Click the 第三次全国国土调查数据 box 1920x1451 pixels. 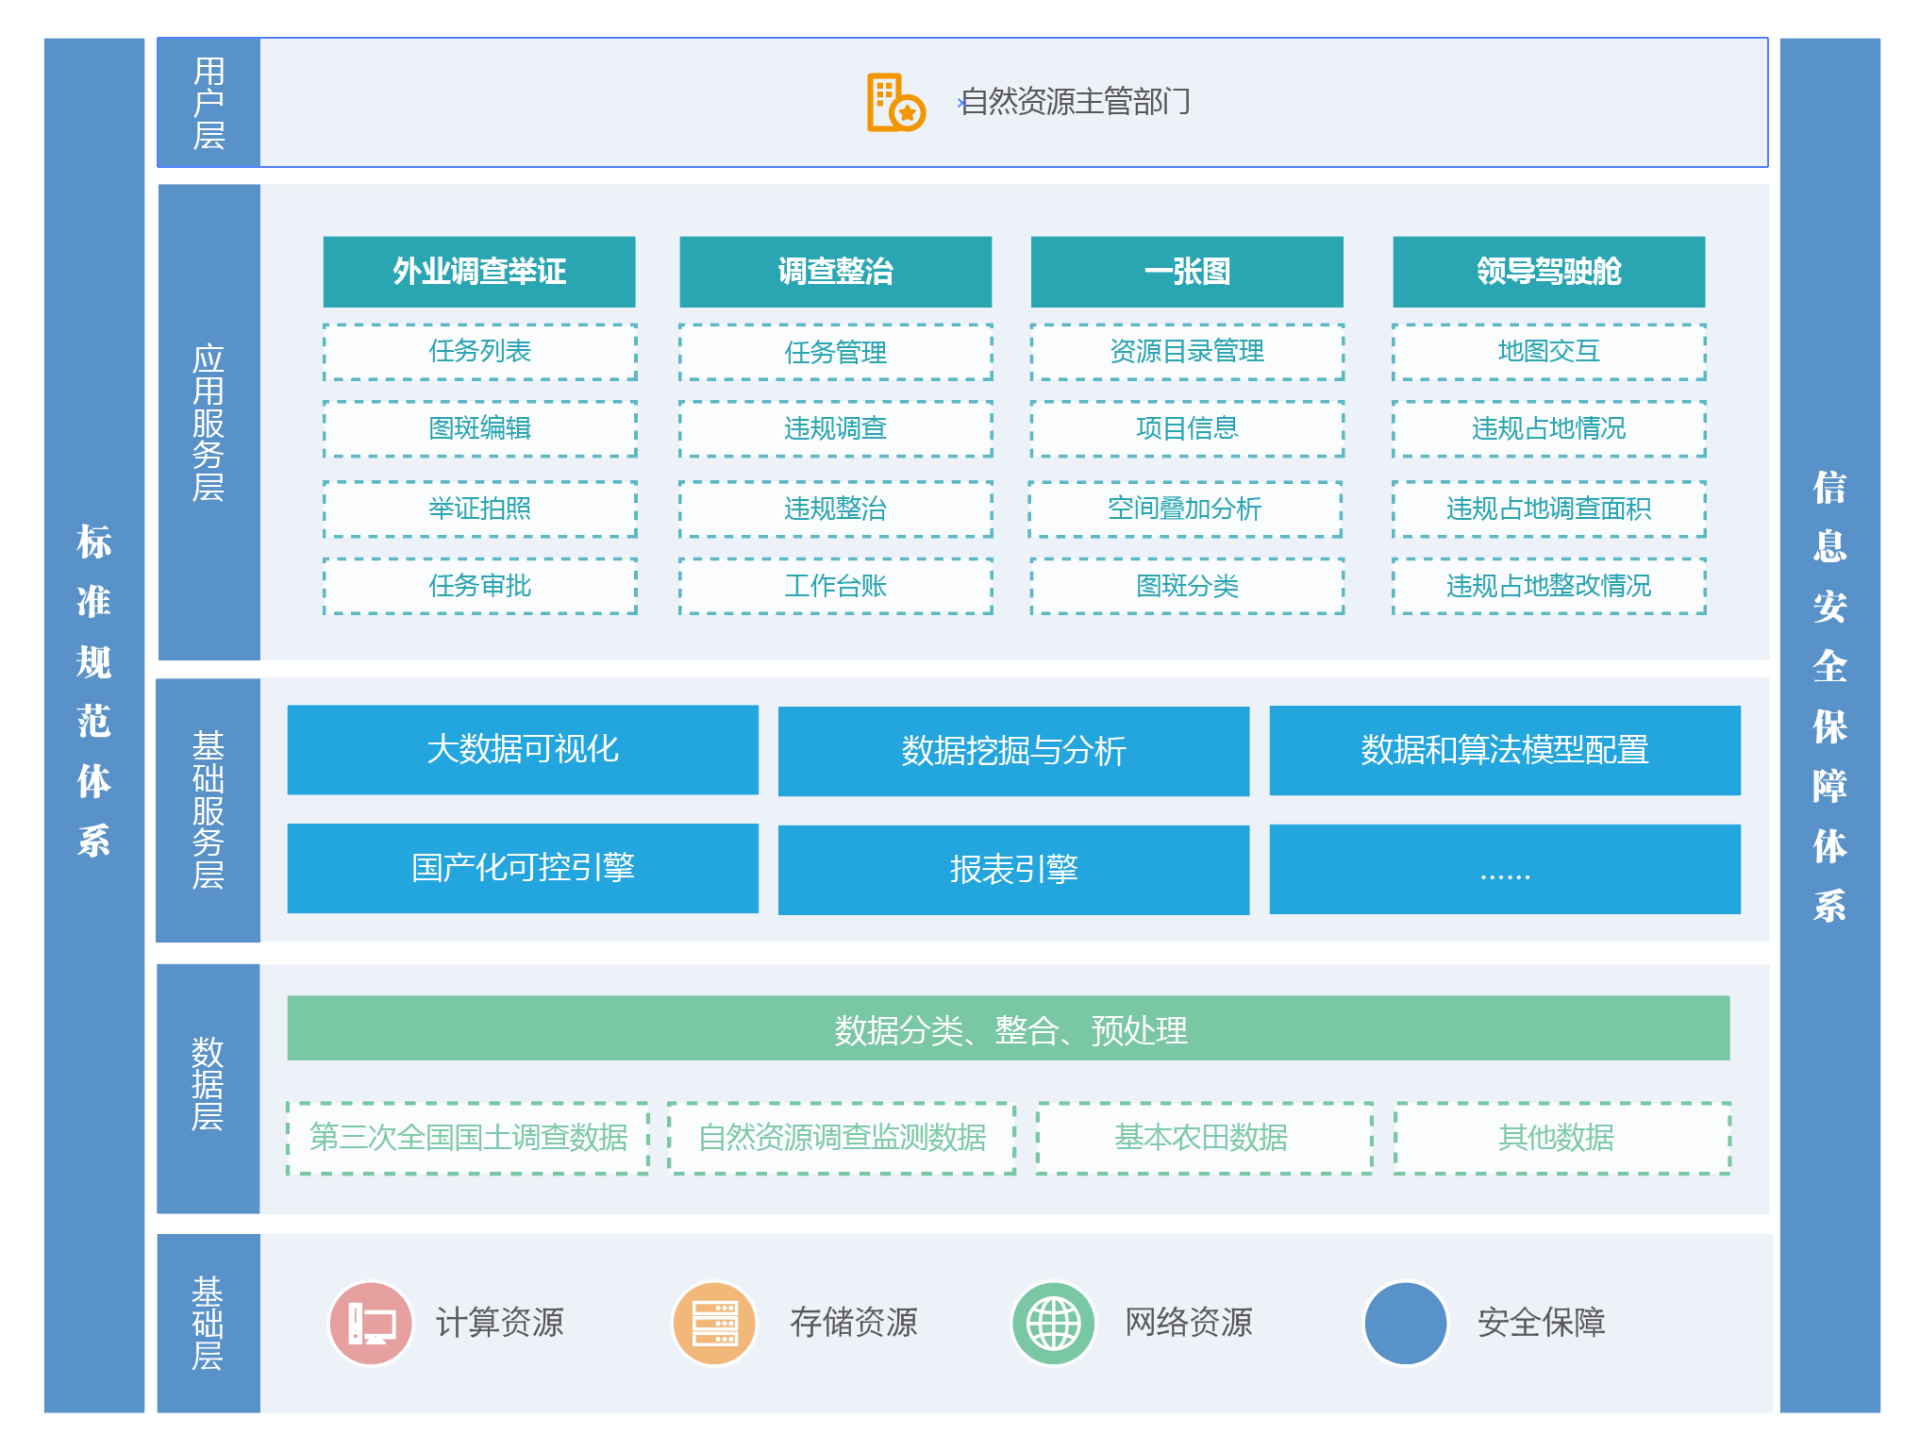(468, 1138)
